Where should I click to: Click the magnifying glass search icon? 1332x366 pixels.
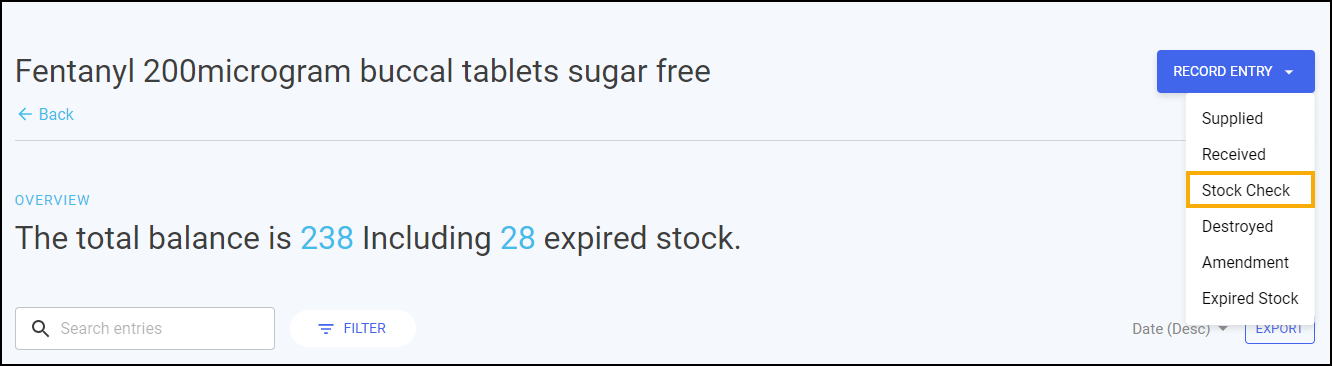coord(41,329)
